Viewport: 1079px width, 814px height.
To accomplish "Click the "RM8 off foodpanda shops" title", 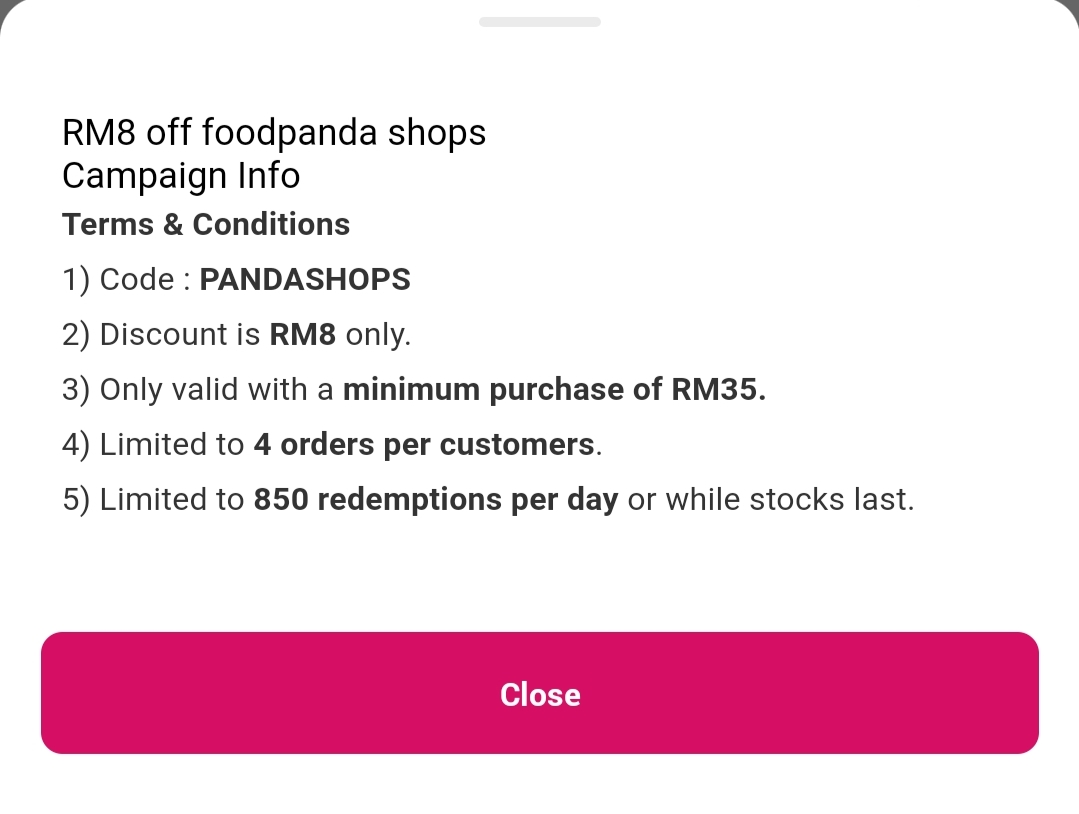I will pos(274,132).
